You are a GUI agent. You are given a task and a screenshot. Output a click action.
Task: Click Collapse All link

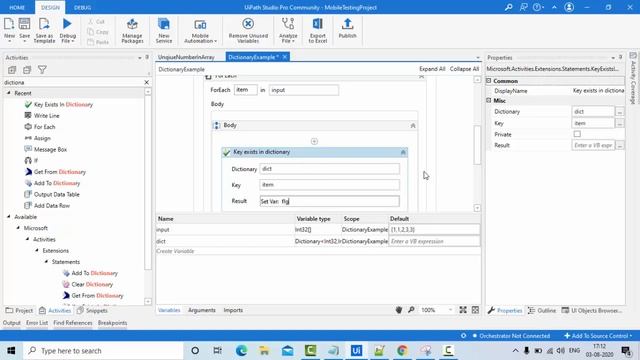(464, 69)
